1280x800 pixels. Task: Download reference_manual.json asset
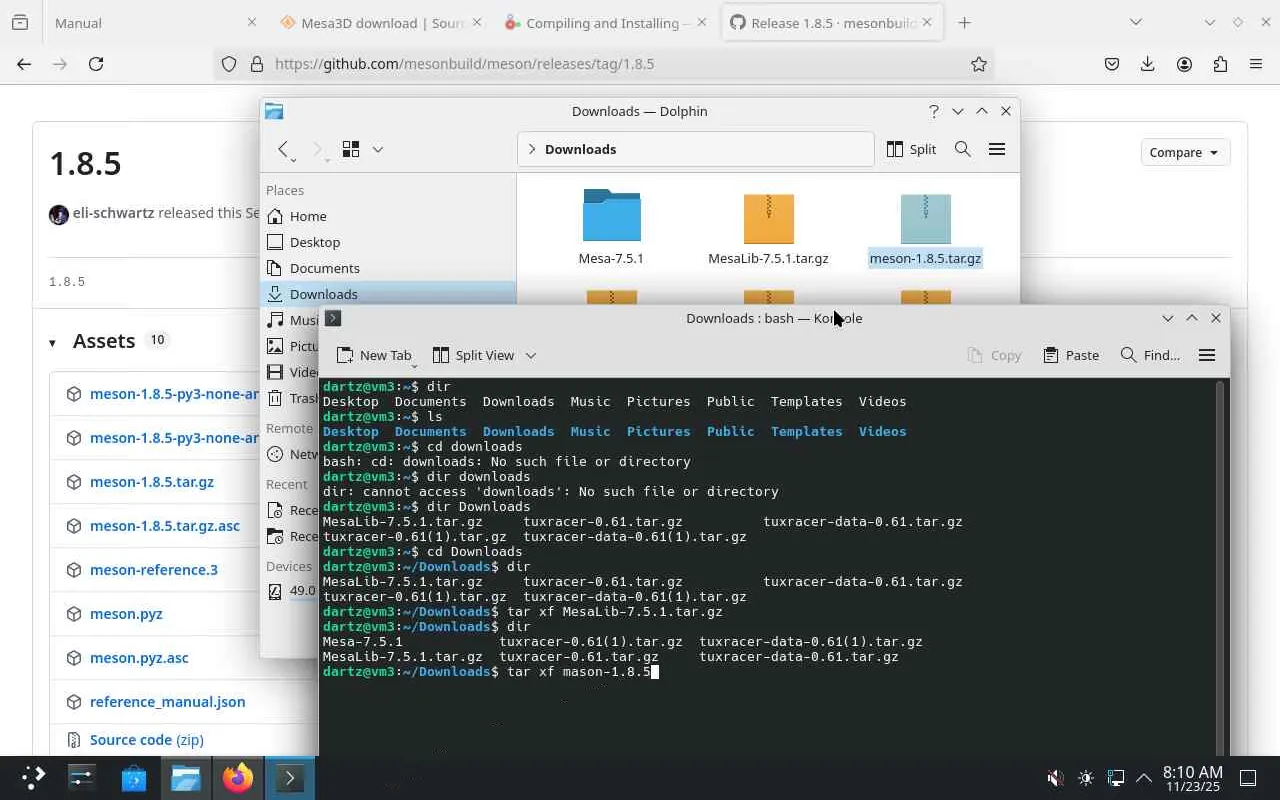(167, 702)
